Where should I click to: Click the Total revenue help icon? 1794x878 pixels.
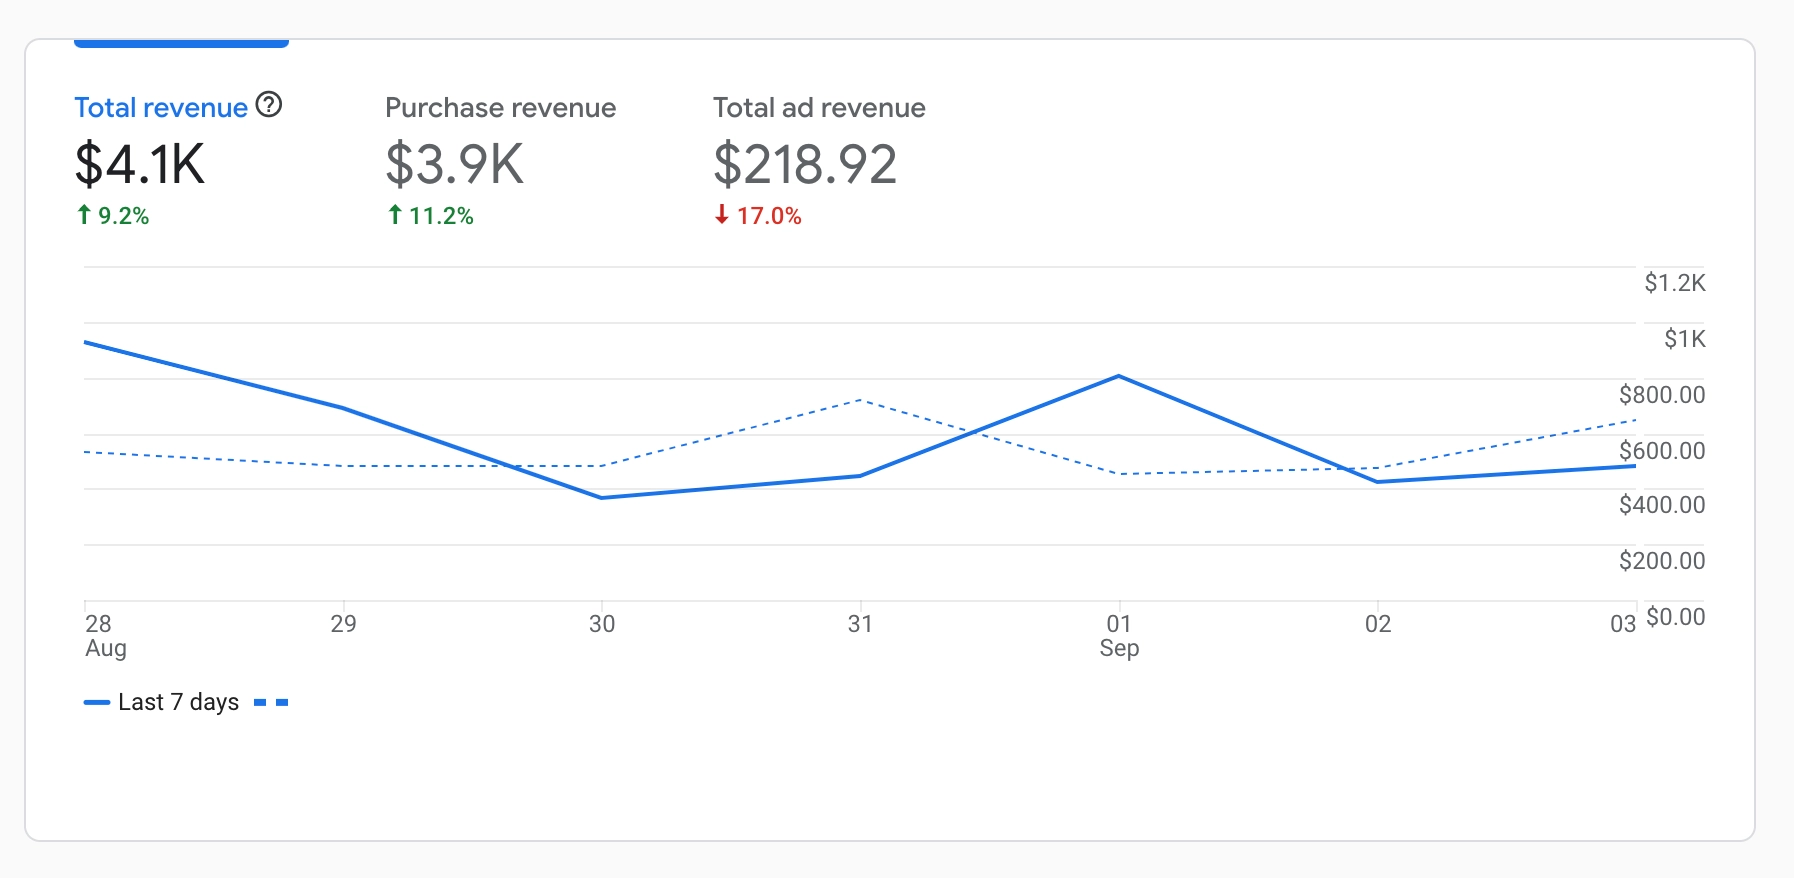[x=269, y=105]
